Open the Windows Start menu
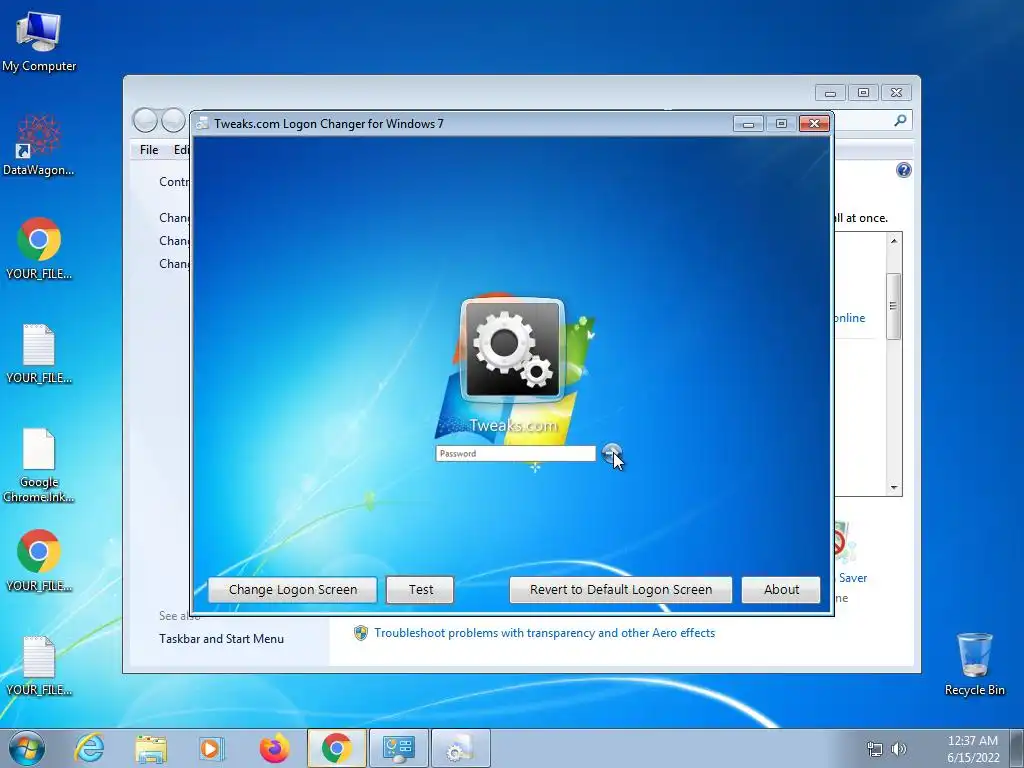1024x768 pixels. pyautogui.click(x=27, y=748)
